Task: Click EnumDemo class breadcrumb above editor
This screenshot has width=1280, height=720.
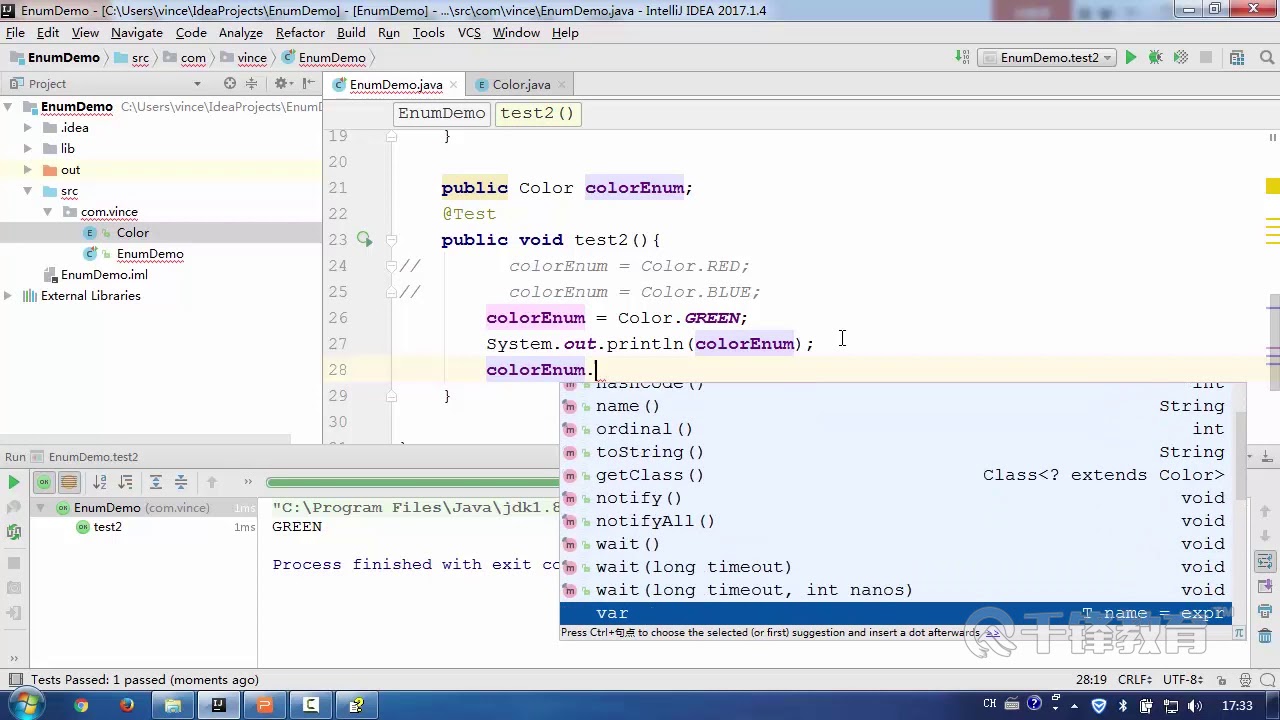Action: click(x=441, y=113)
